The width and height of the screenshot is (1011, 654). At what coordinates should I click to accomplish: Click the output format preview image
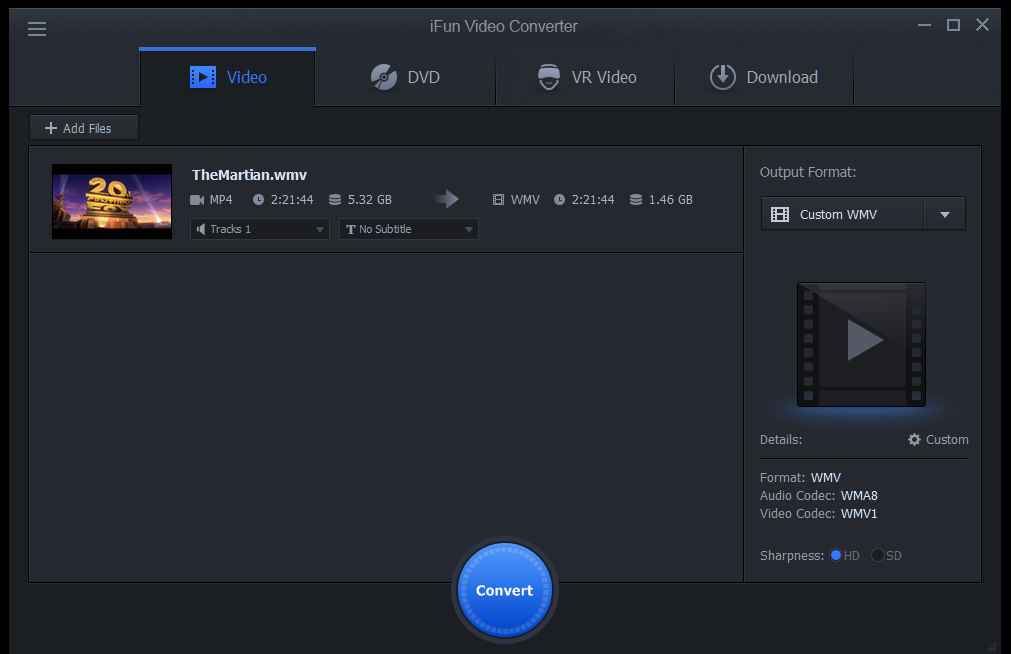[x=861, y=344]
